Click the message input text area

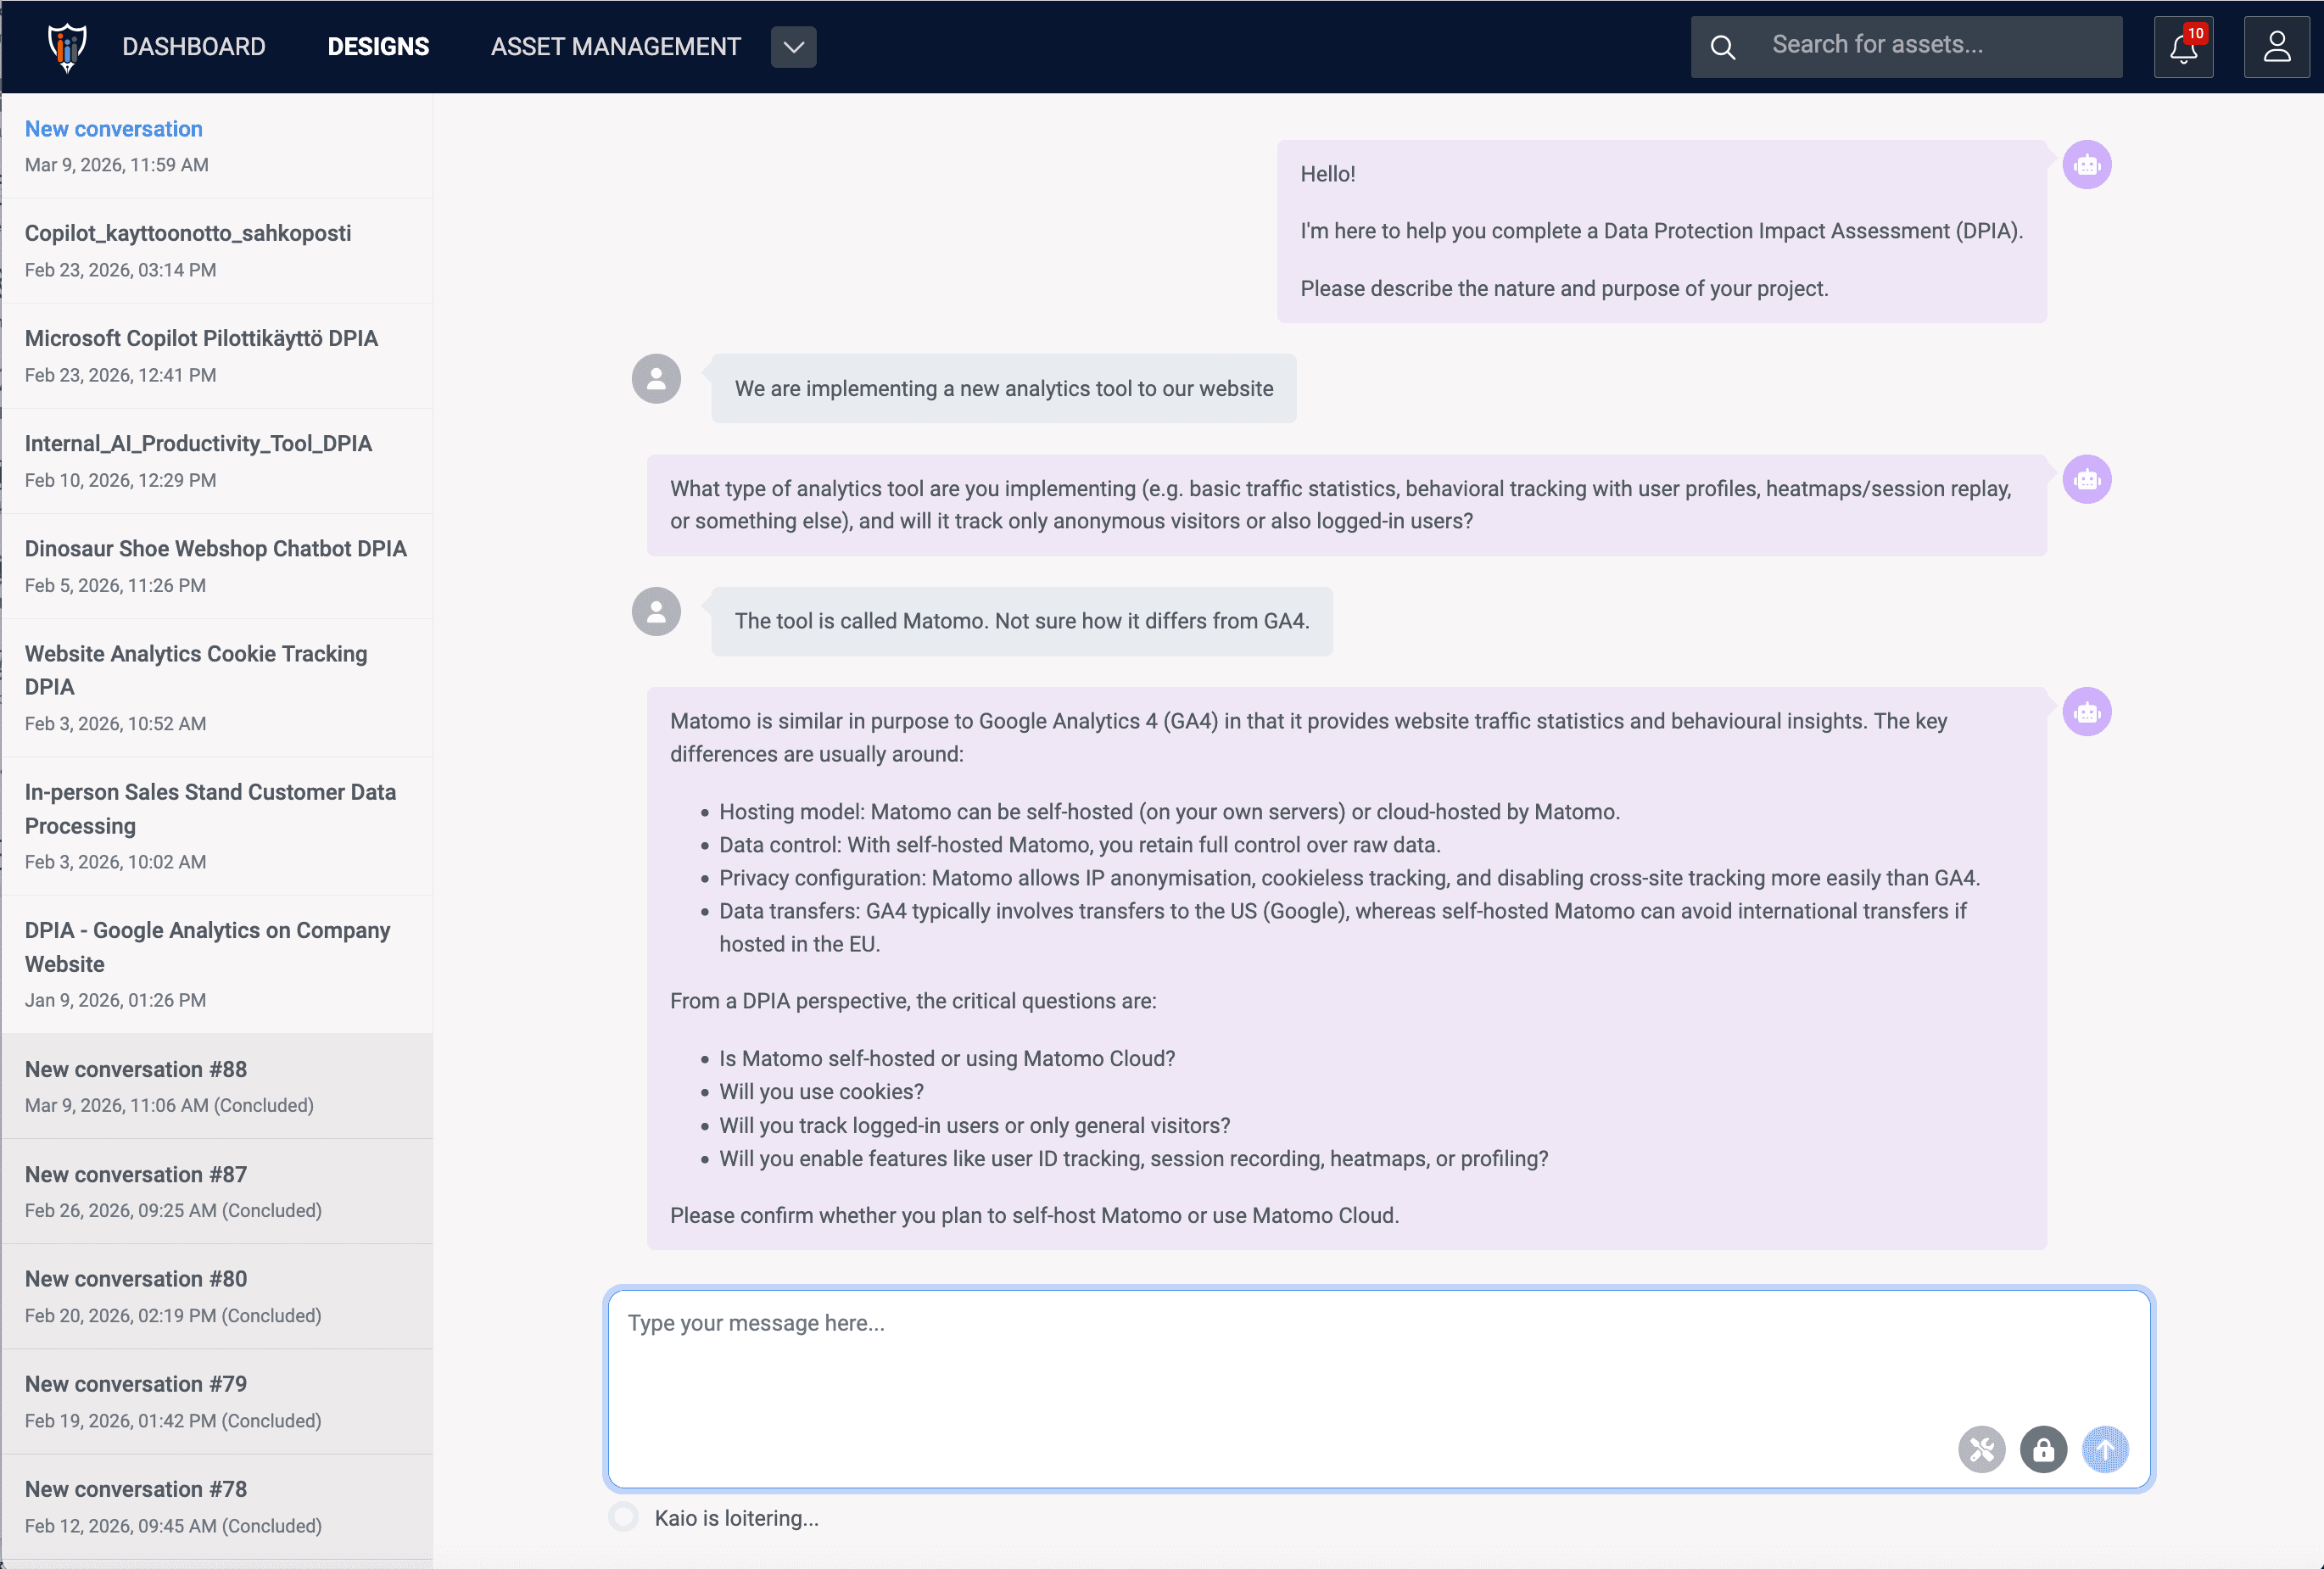tap(1379, 1388)
